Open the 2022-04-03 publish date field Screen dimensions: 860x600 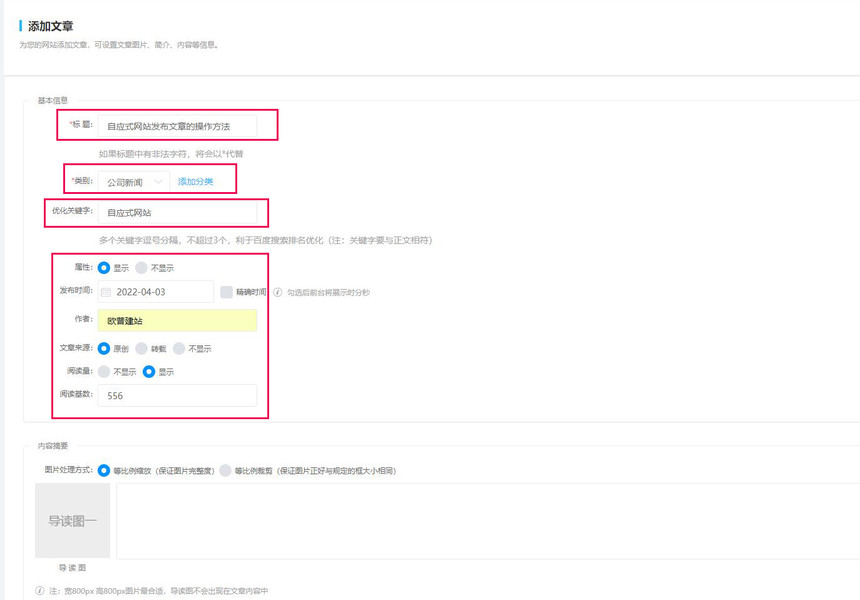pyautogui.click(x=156, y=292)
